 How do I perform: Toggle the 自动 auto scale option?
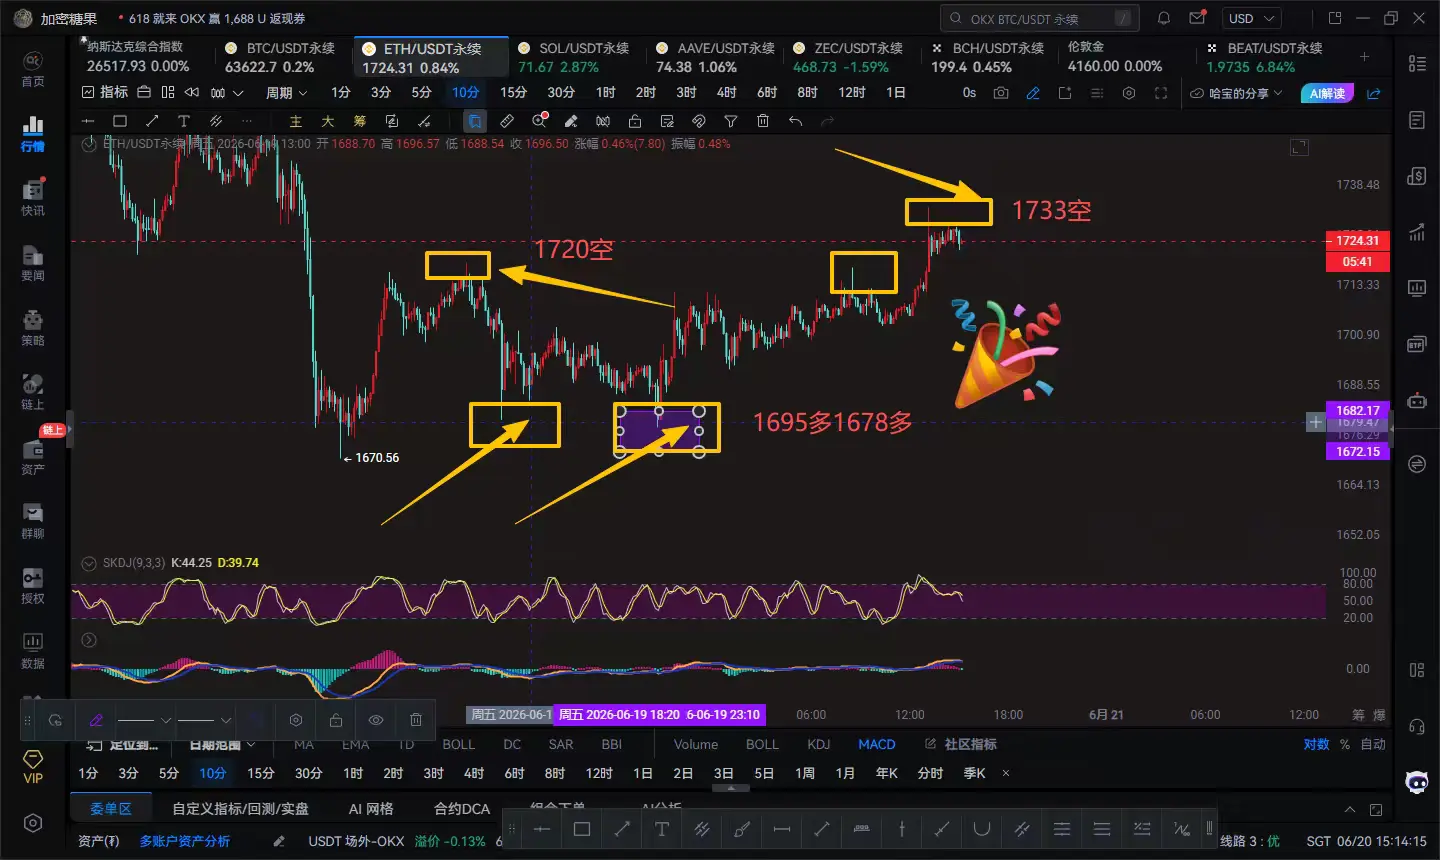tap(1373, 744)
